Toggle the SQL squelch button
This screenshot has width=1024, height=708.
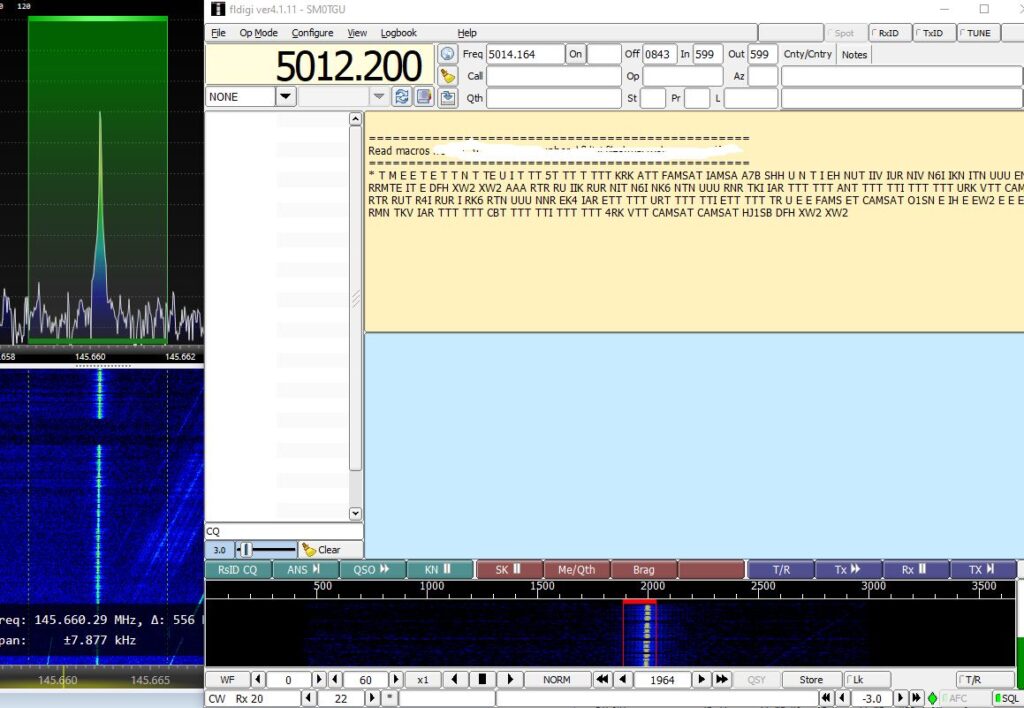tap(1008, 698)
